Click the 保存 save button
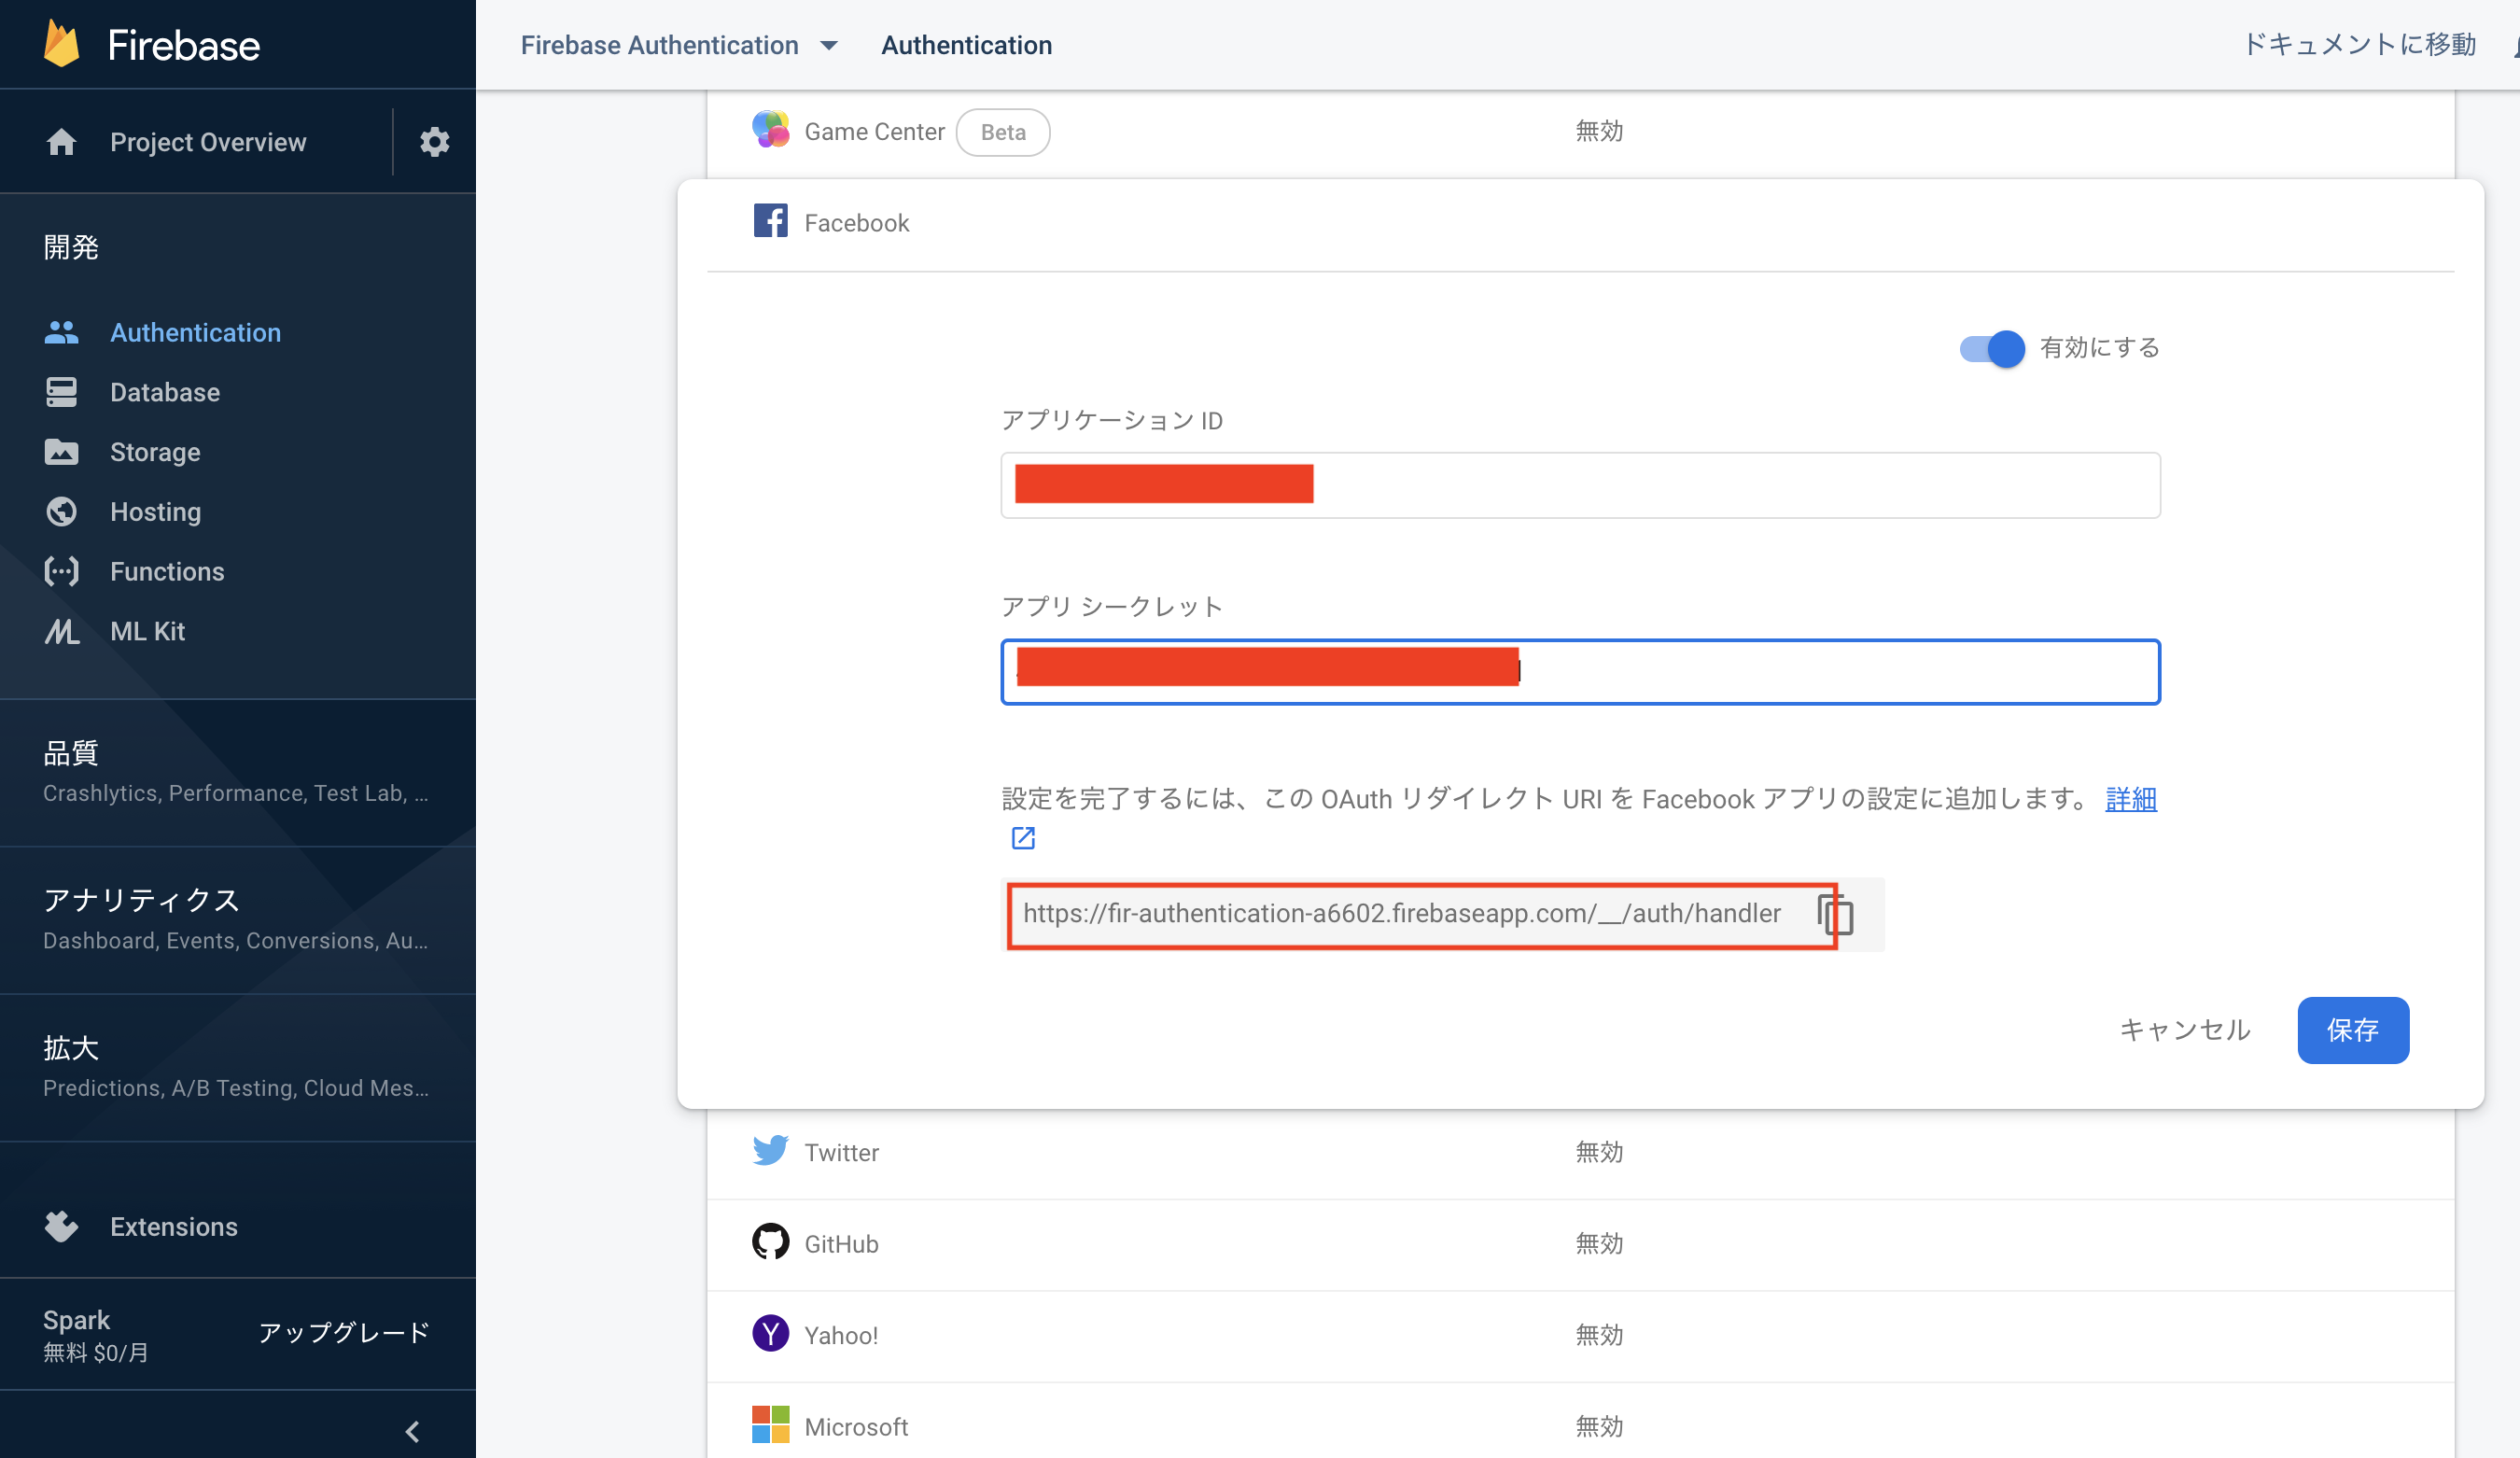Viewport: 2520px width, 1458px height. (x=2352, y=1030)
